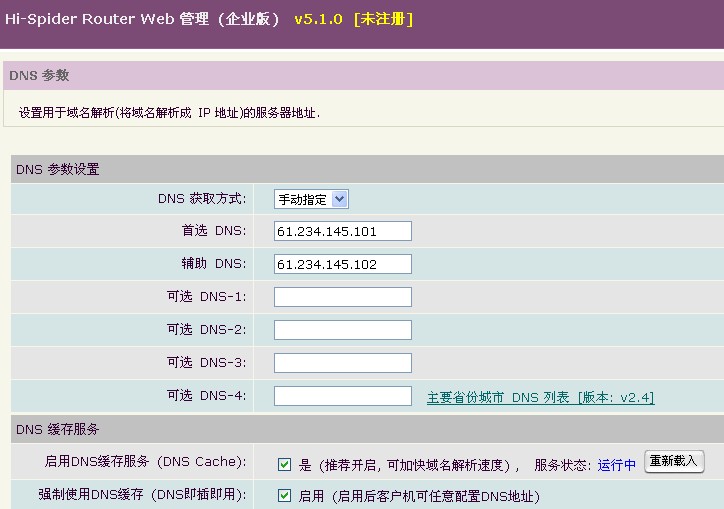Focus the 可选 DNS-4 input field
This screenshot has height=509, width=724.
point(343,396)
